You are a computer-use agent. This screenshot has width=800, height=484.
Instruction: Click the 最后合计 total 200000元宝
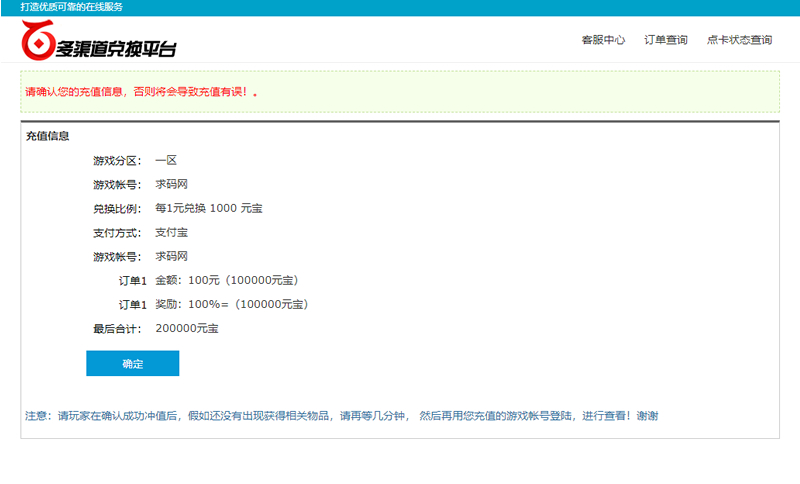tap(187, 328)
